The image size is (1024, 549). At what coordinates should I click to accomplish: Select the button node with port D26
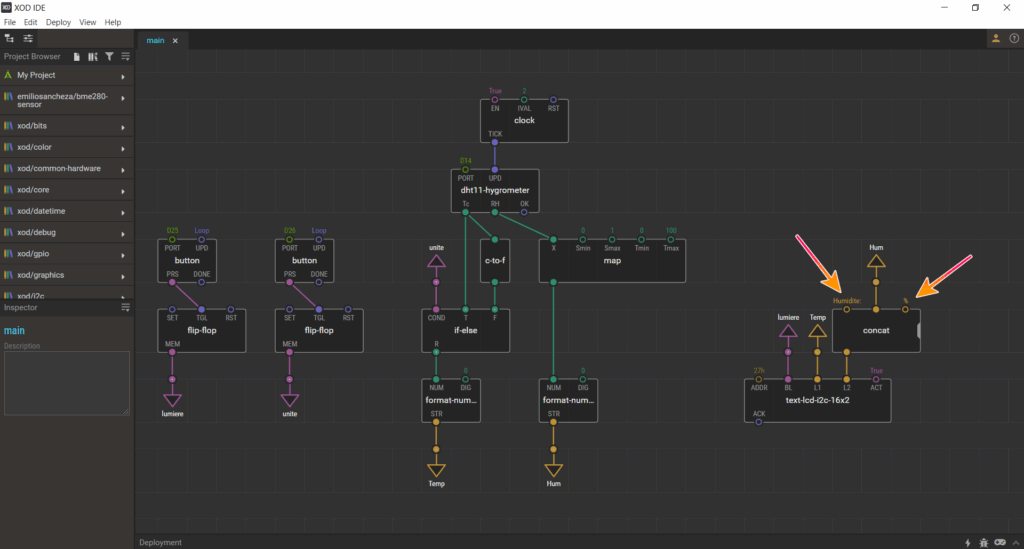coord(304,260)
